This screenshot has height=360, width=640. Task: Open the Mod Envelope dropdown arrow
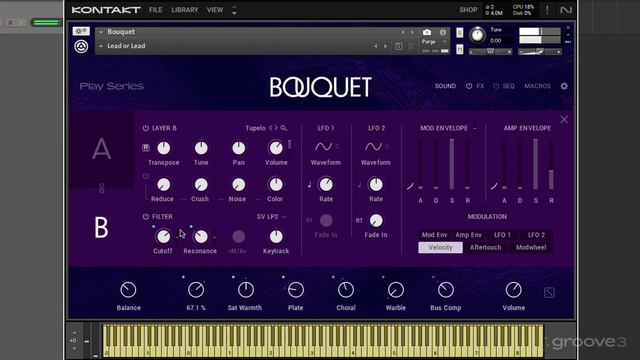[x=475, y=128]
